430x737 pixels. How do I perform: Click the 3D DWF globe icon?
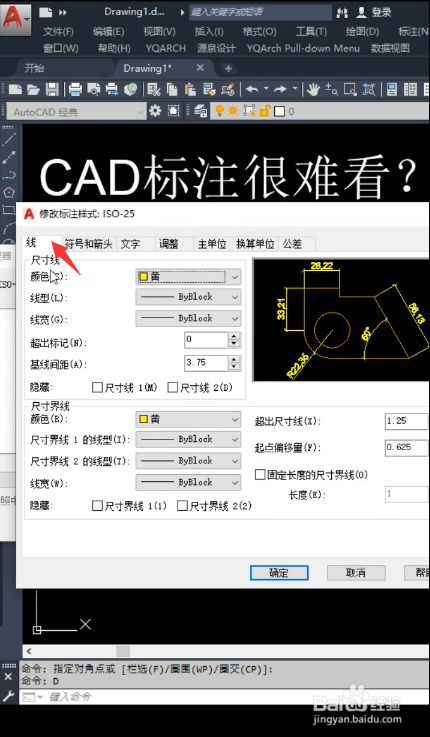point(130,88)
